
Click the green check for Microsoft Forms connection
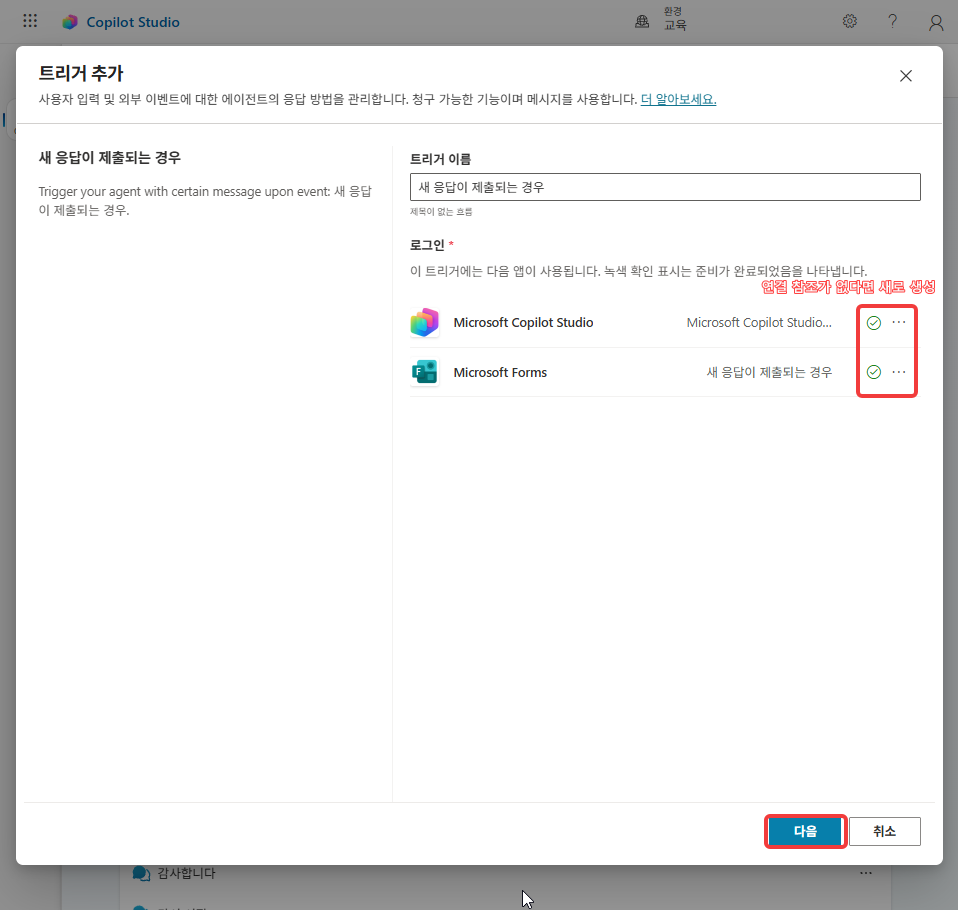pos(874,372)
